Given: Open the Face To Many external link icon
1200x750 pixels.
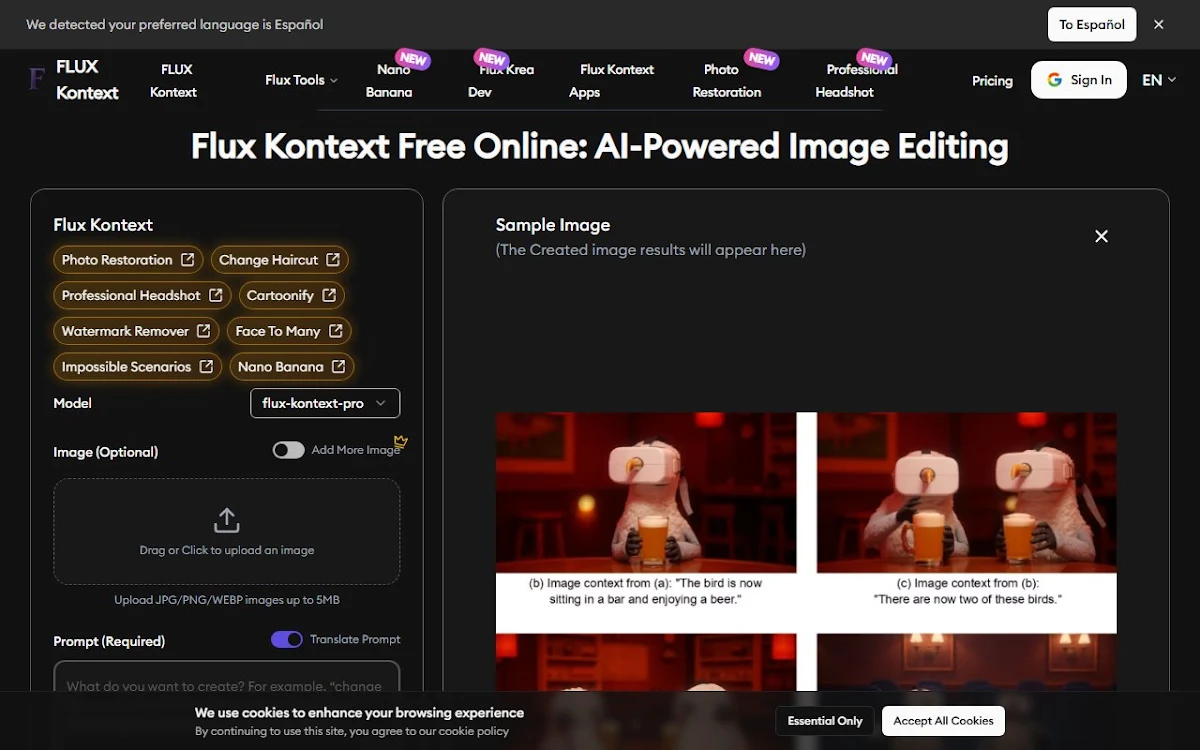Looking at the screenshot, I should coord(336,331).
